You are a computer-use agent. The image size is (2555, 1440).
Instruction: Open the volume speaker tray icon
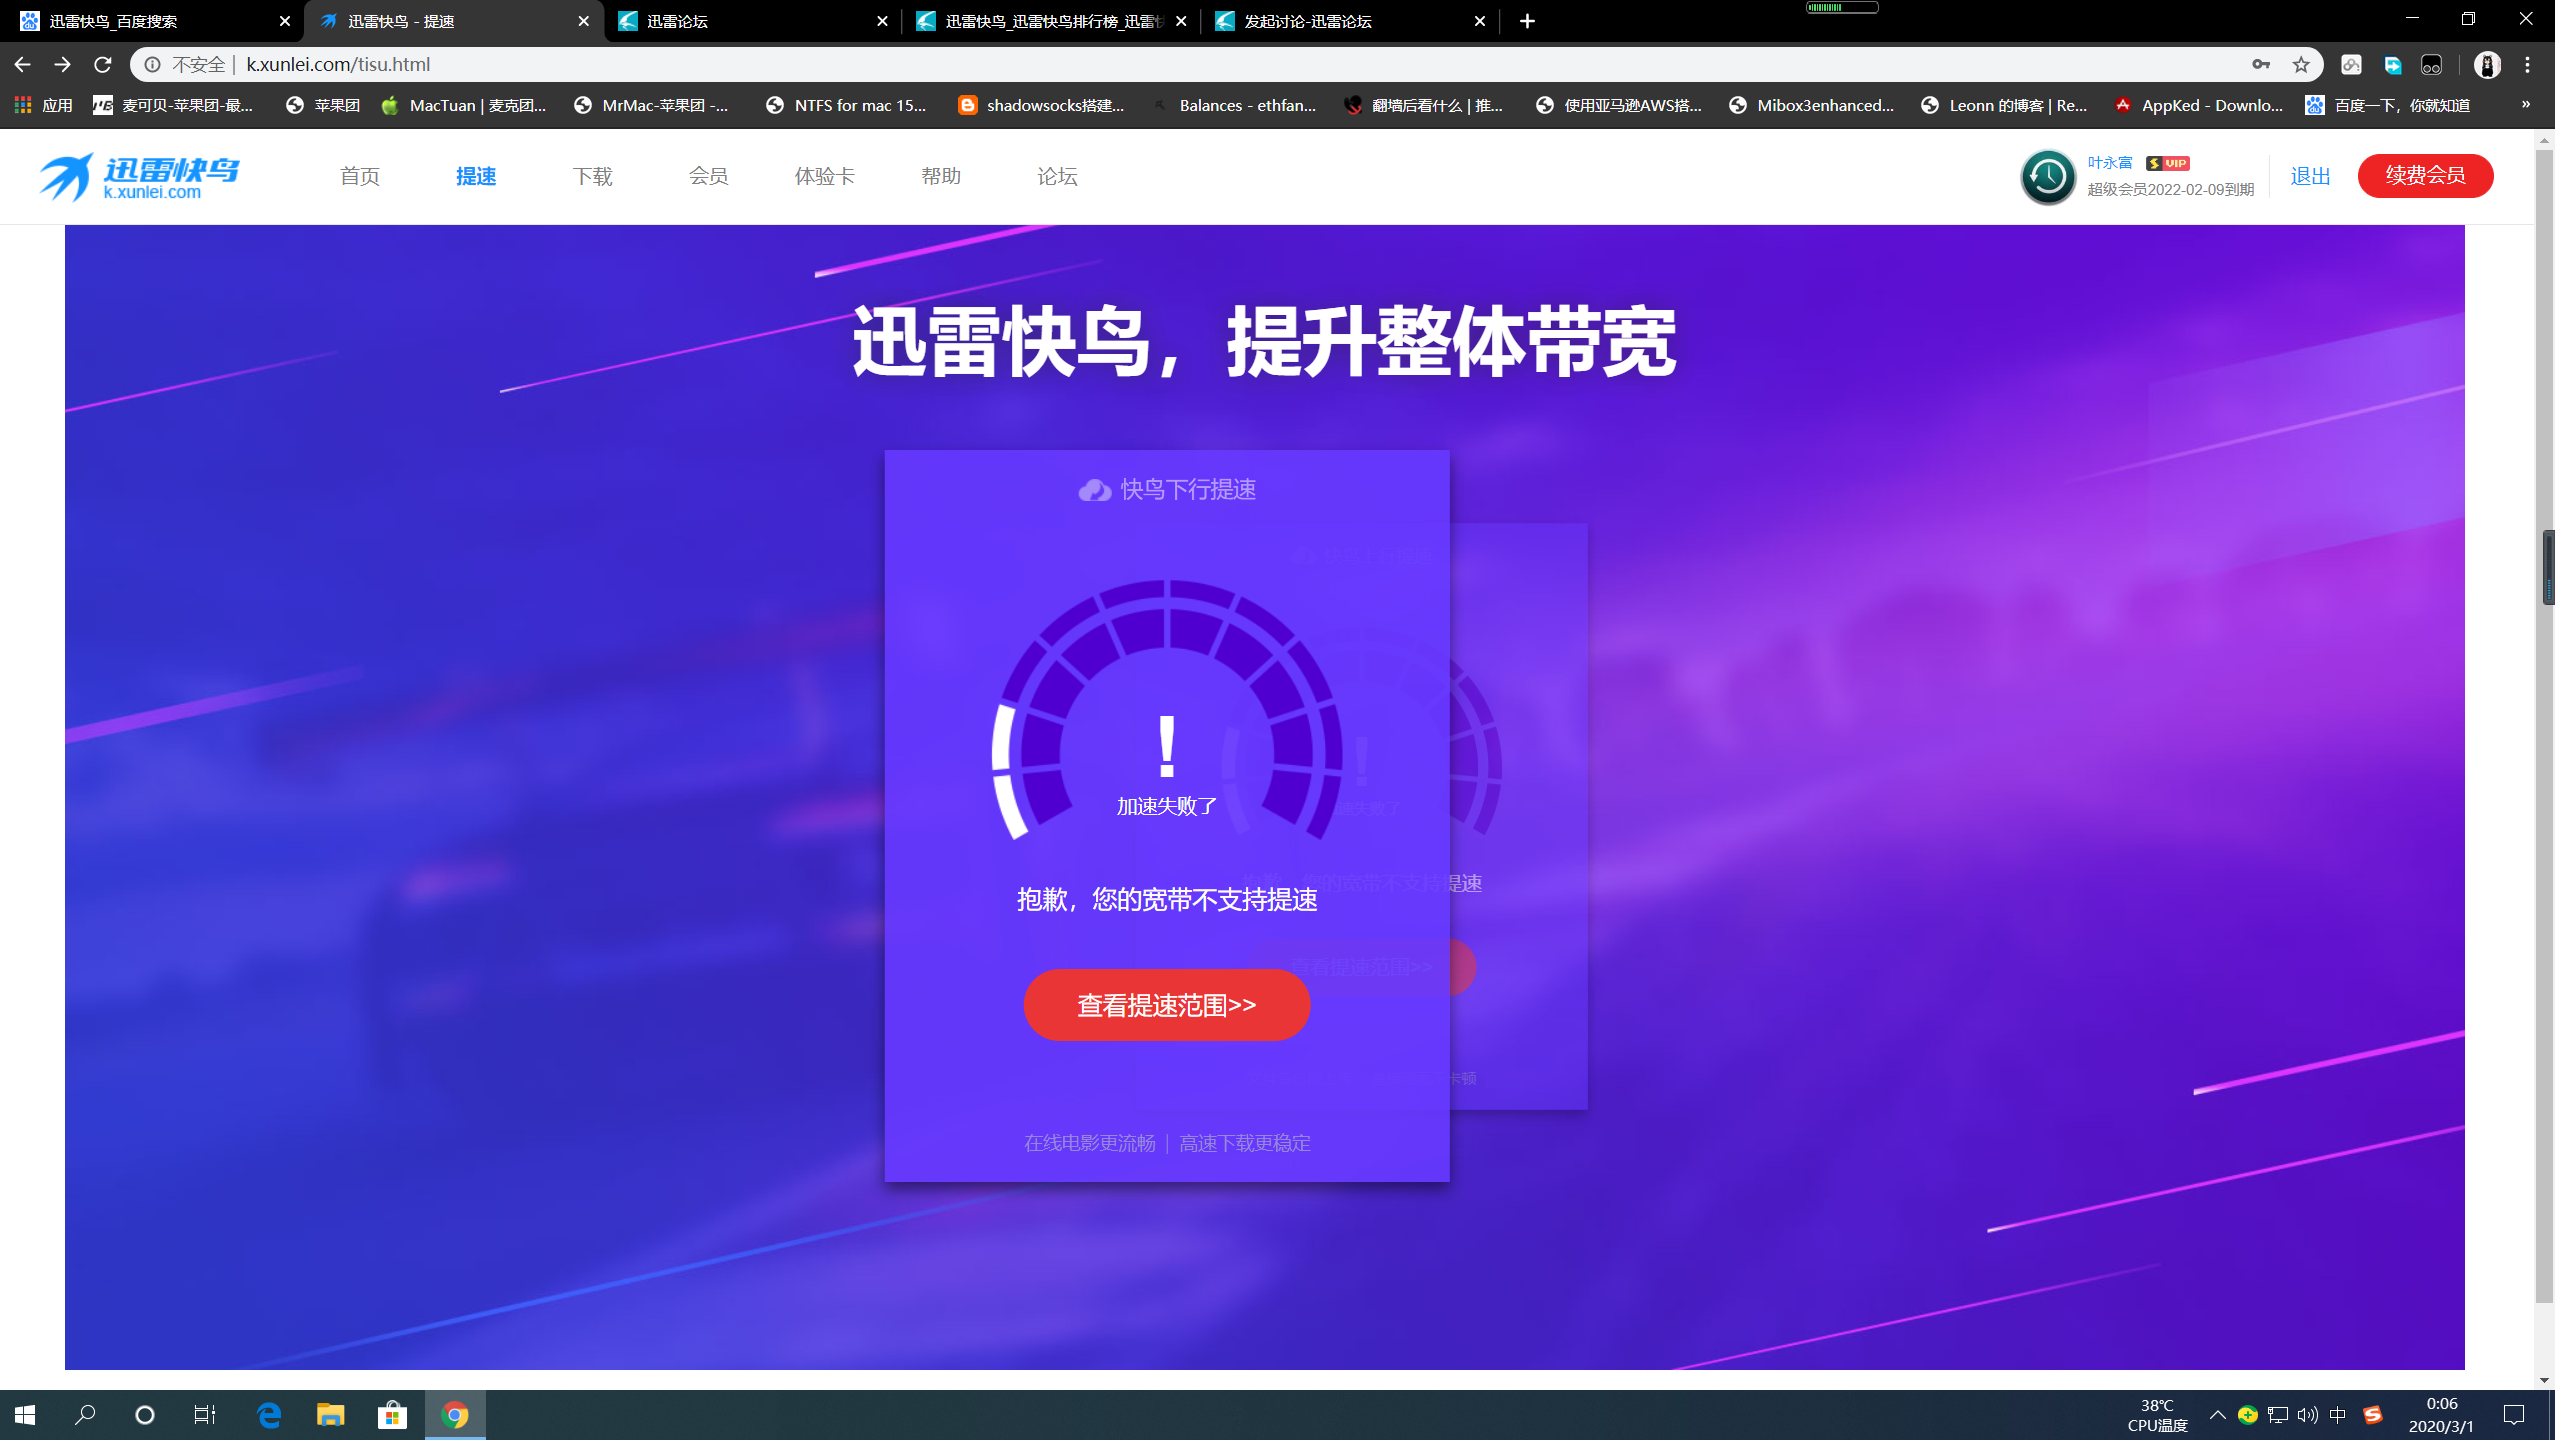(x=2307, y=1415)
